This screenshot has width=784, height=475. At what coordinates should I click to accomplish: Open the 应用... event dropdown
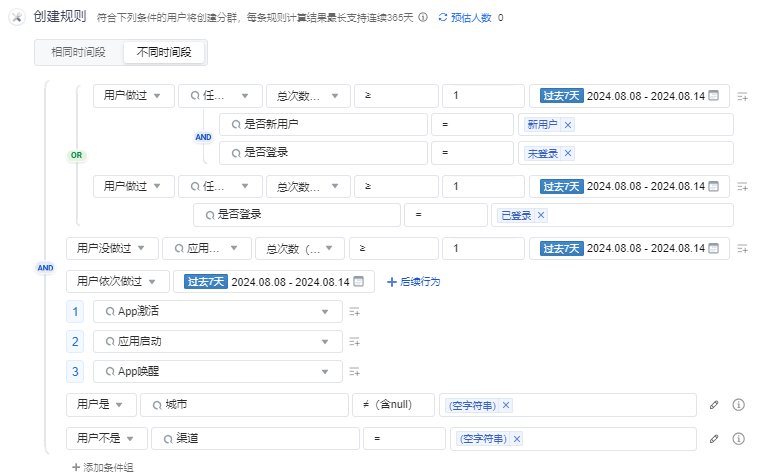tap(206, 248)
